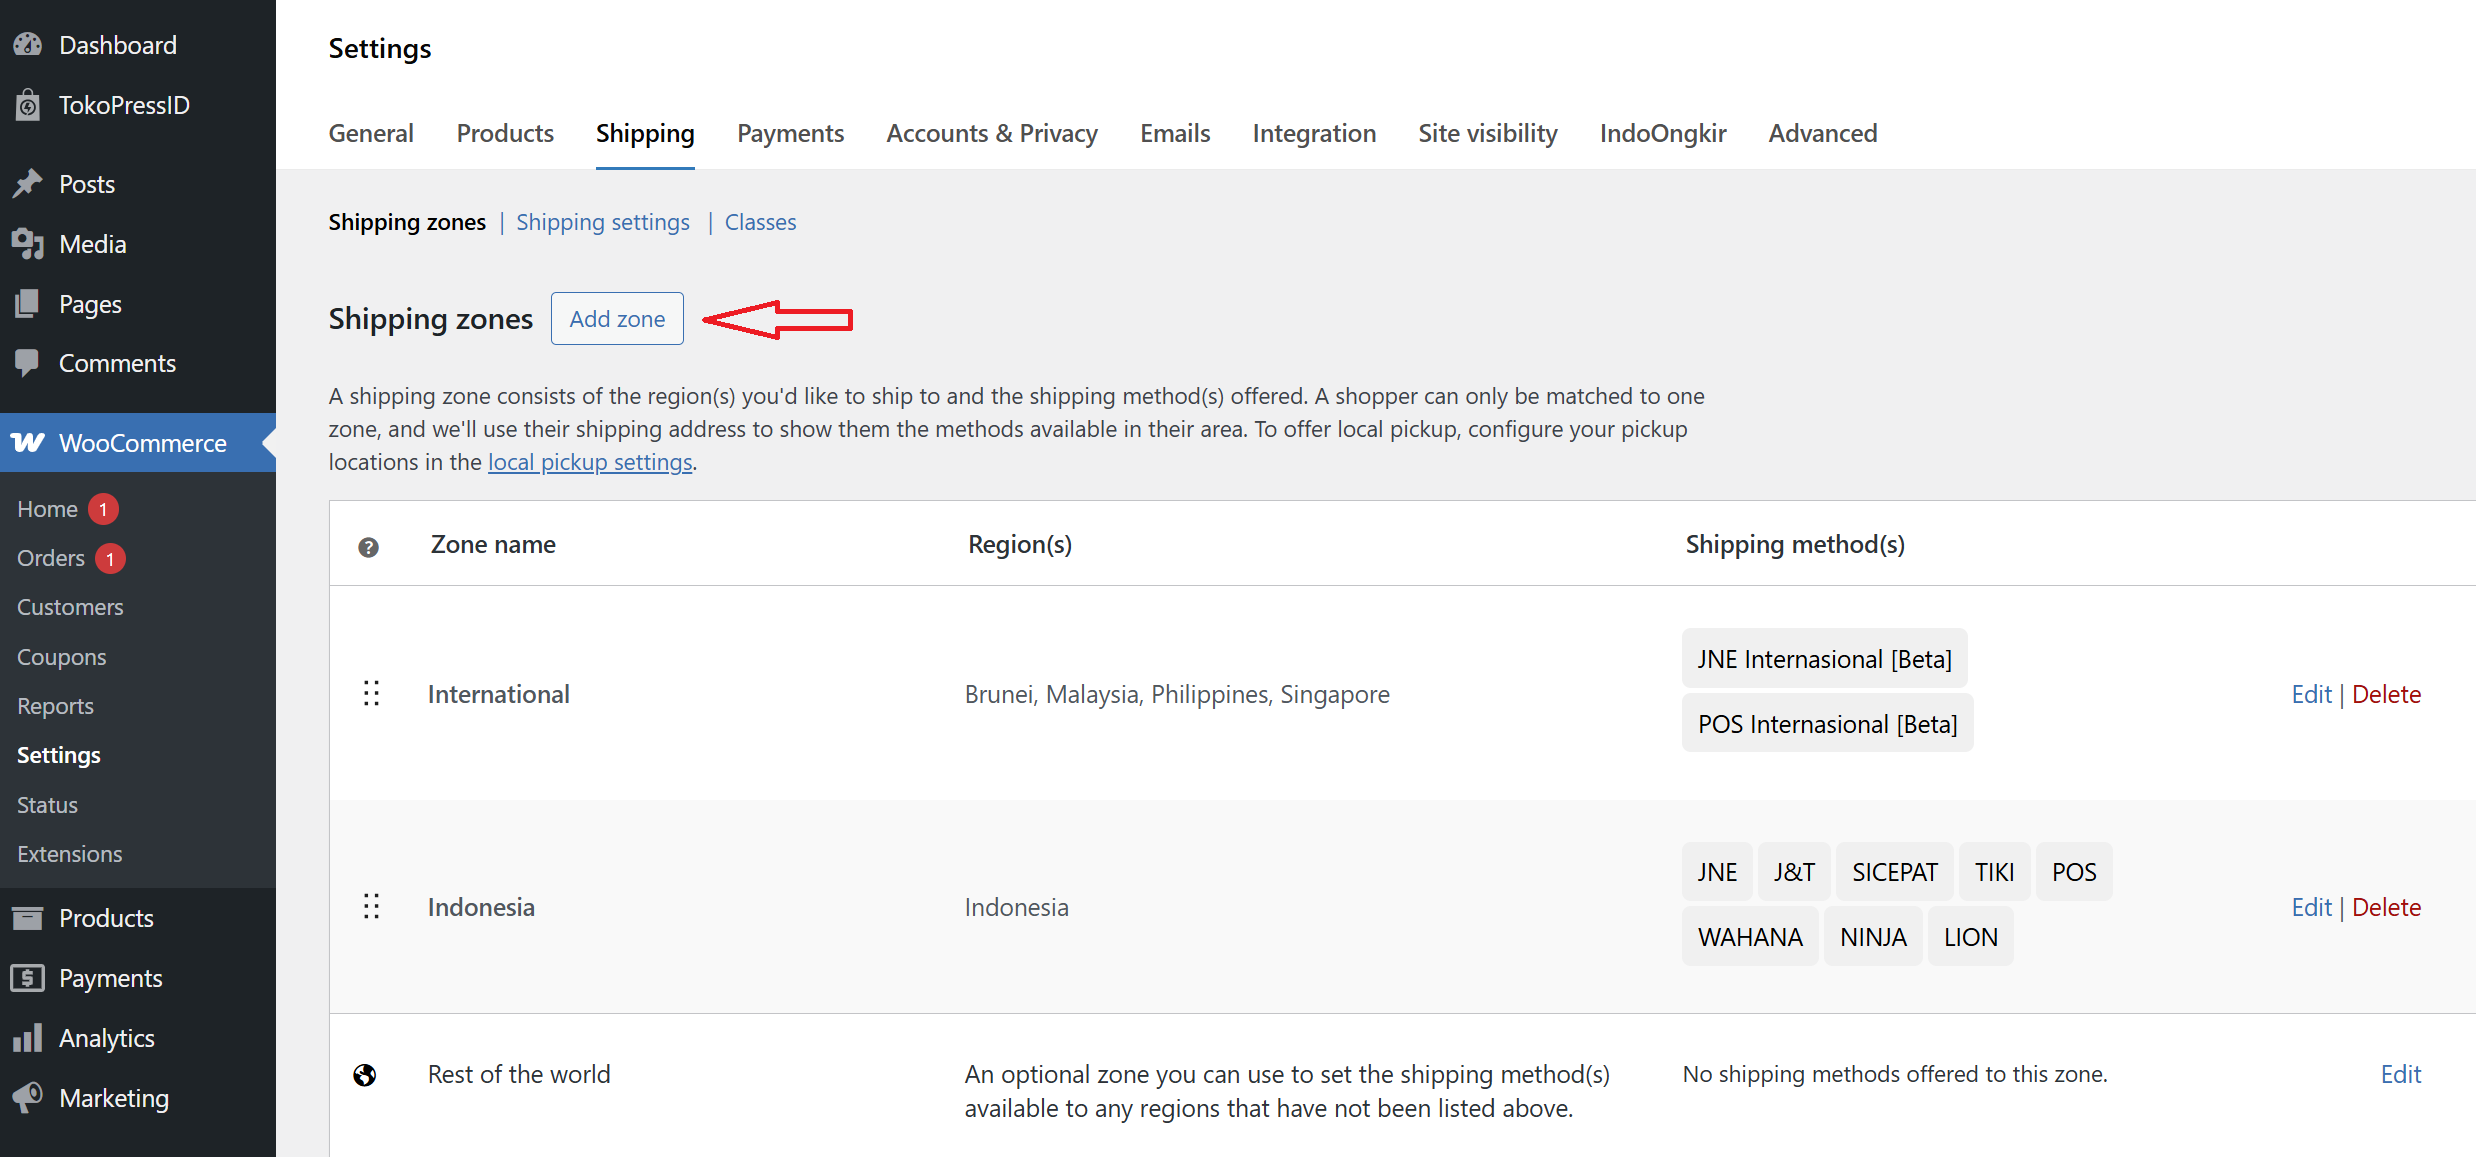Open the Site visibility tab
2476x1157 pixels.
tap(1488, 133)
